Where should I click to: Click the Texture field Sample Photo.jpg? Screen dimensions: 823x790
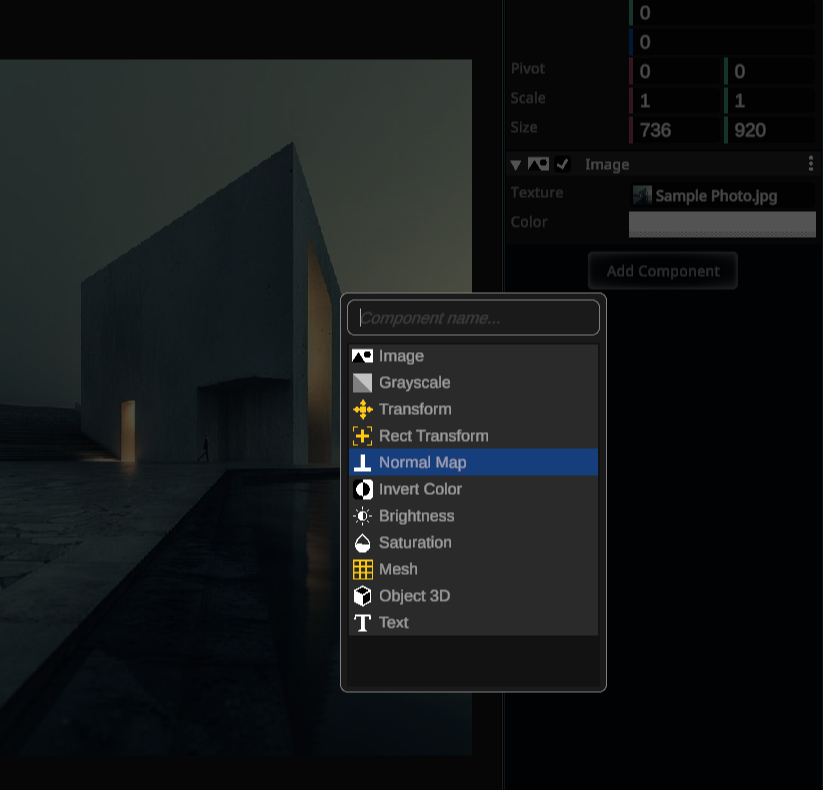pyautogui.click(x=722, y=196)
